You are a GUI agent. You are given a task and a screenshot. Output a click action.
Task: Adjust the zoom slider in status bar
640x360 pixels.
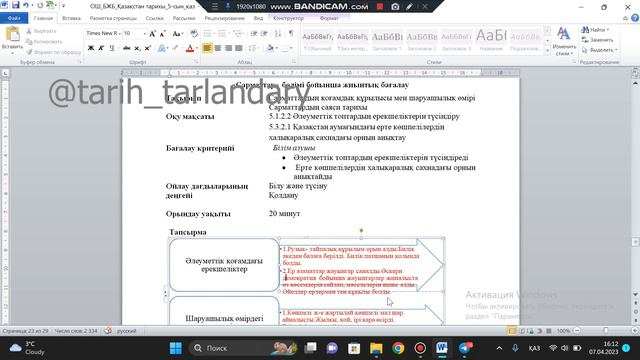tap(606, 331)
